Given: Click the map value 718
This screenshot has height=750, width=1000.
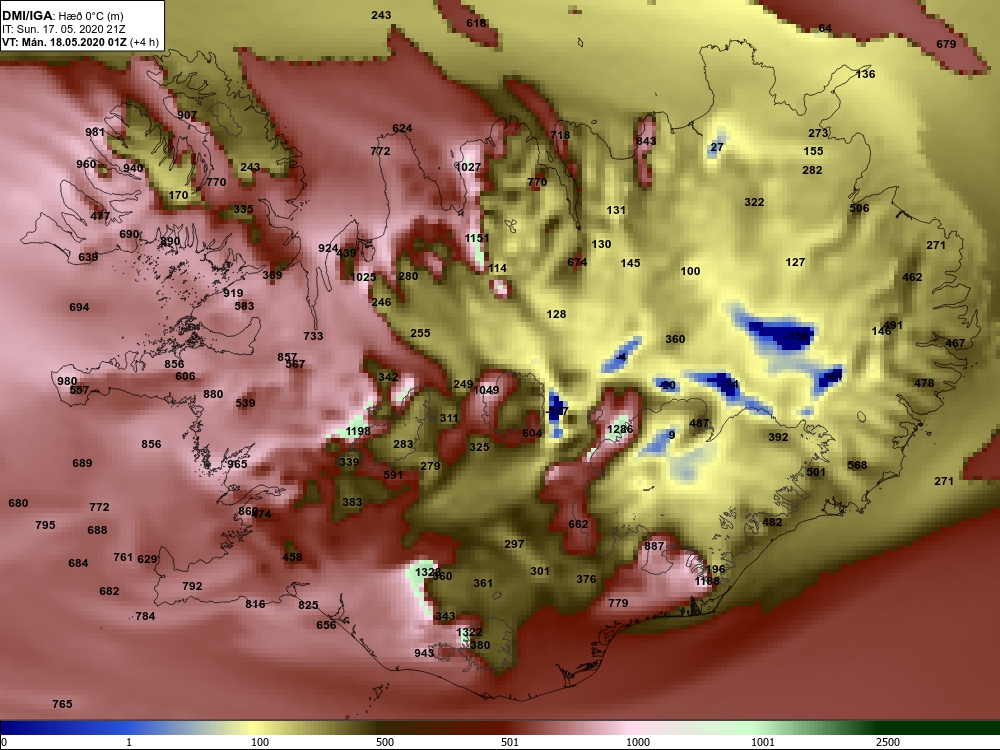Looking at the screenshot, I should [560, 135].
